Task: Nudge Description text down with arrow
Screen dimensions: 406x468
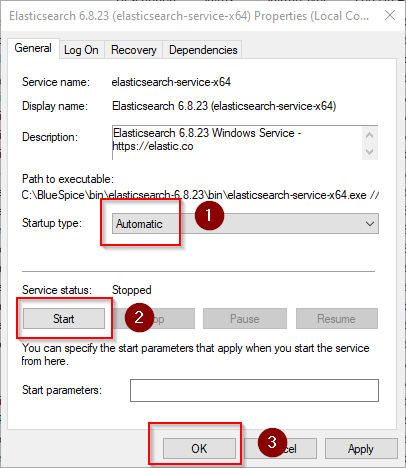Action: (x=369, y=152)
